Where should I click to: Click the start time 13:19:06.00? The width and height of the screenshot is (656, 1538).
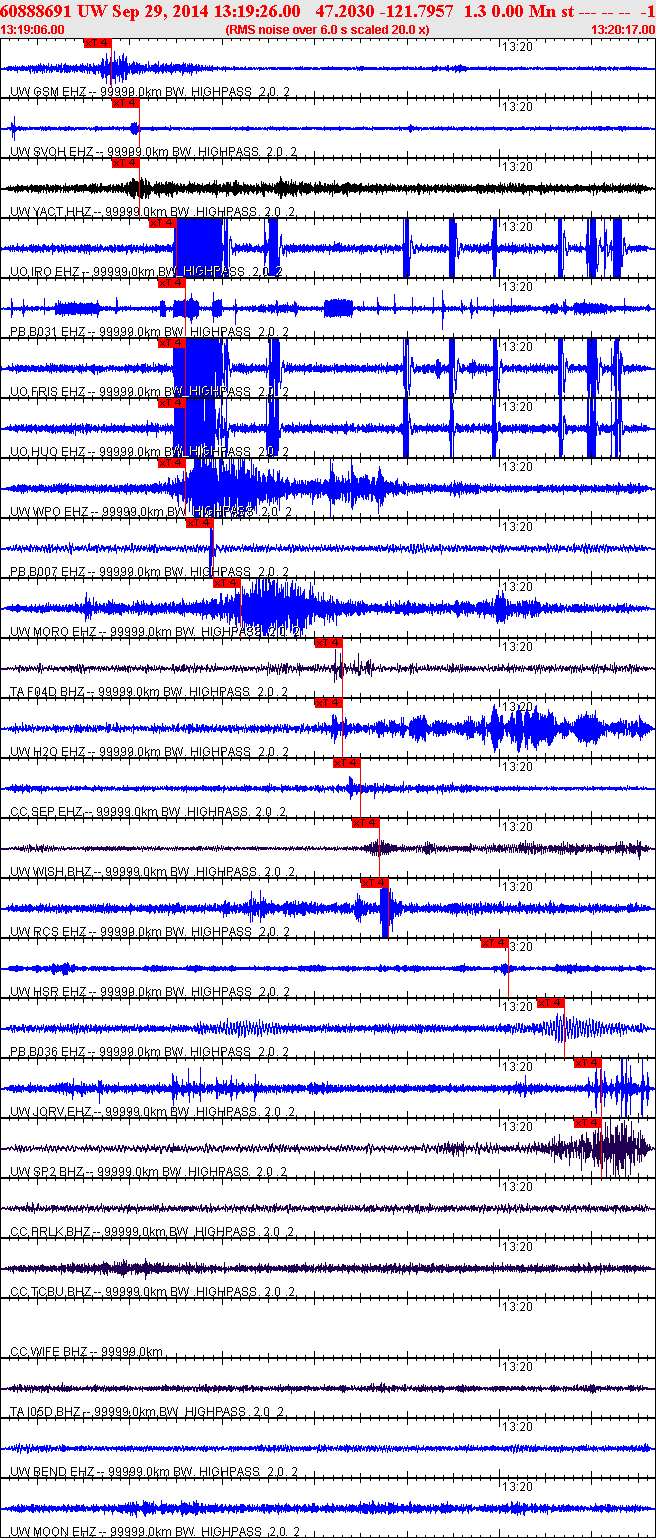[x=33, y=30]
